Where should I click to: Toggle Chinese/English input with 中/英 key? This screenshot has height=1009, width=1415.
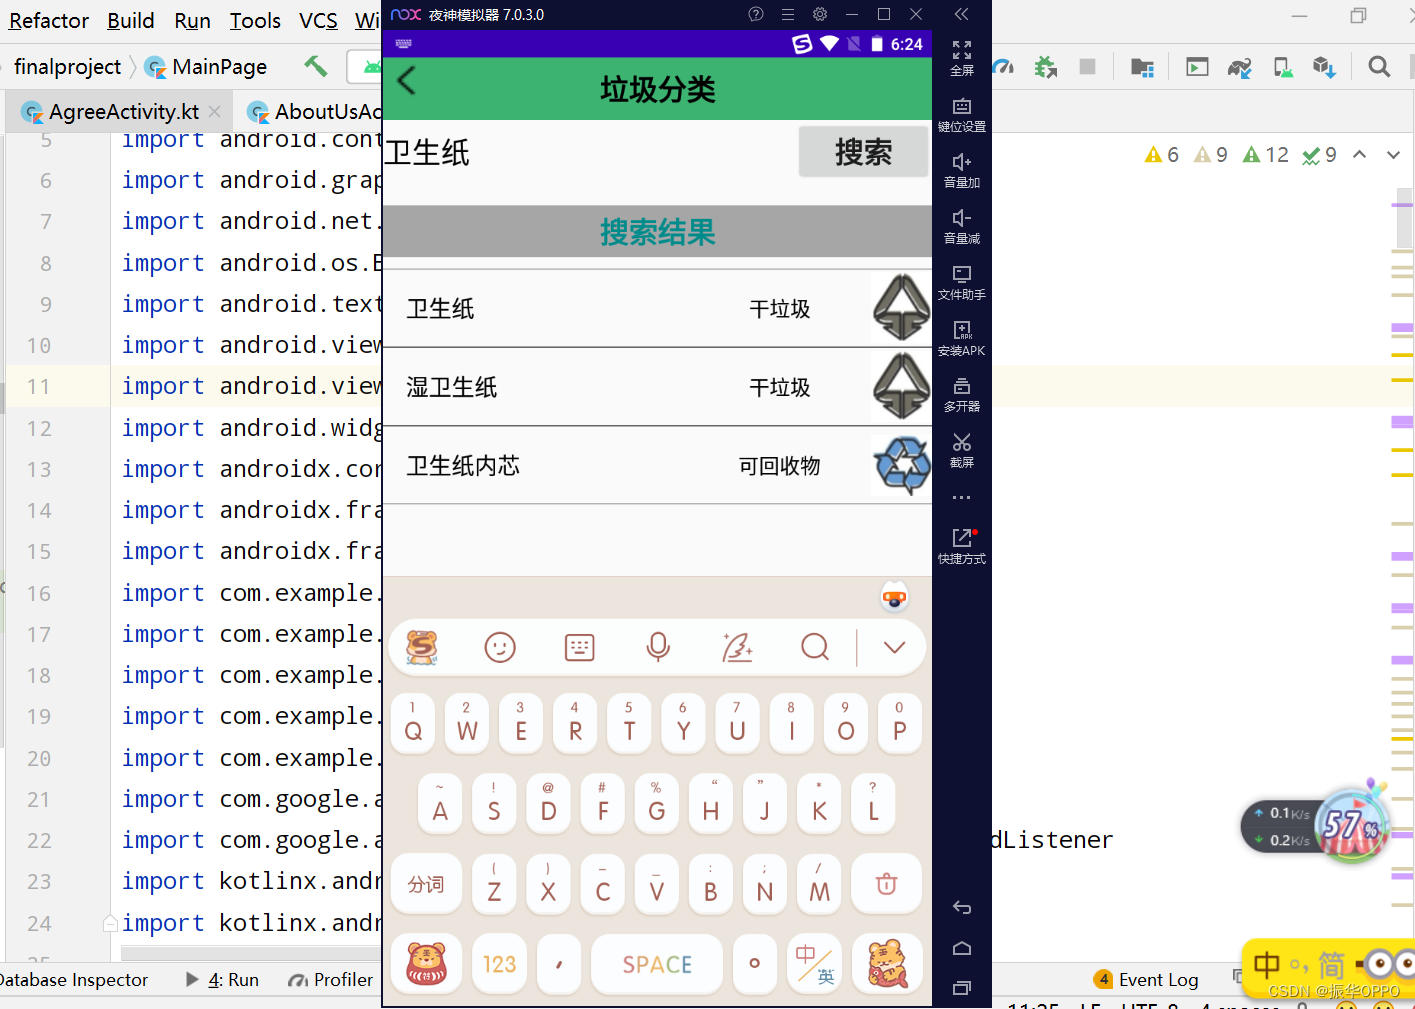pos(815,964)
